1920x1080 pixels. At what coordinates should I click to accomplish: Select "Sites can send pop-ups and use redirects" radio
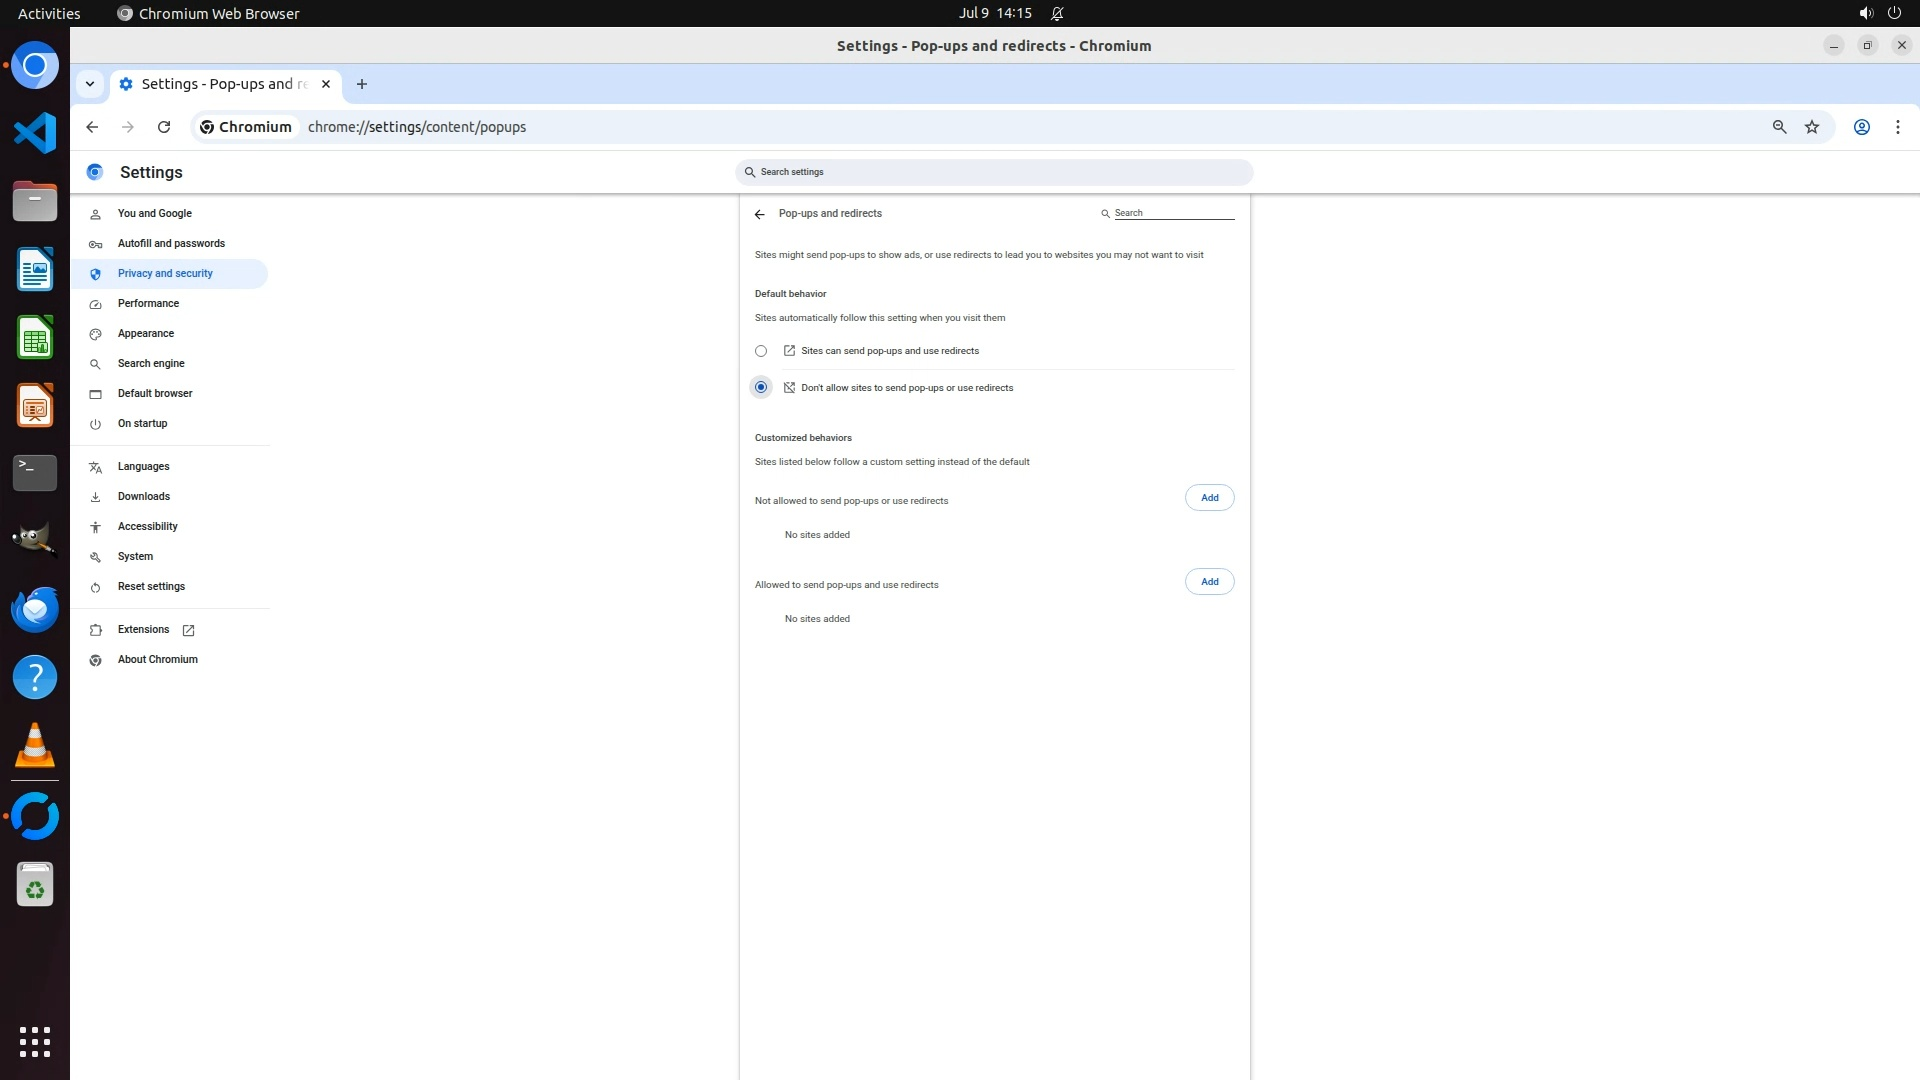pyautogui.click(x=761, y=351)
